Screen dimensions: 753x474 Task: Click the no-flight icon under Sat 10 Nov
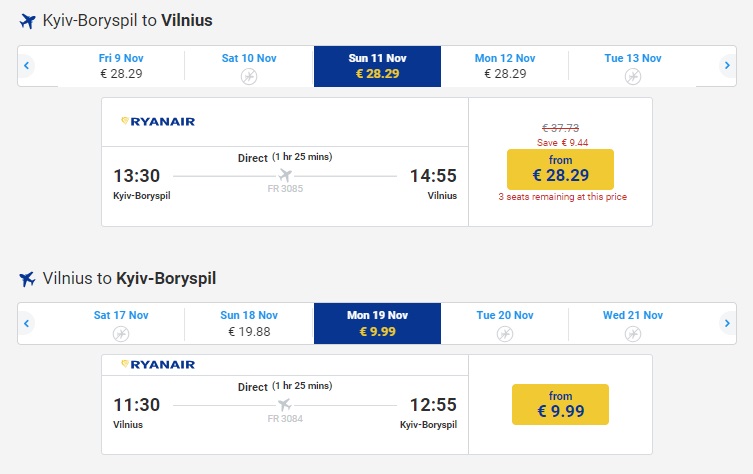point(249,76)
